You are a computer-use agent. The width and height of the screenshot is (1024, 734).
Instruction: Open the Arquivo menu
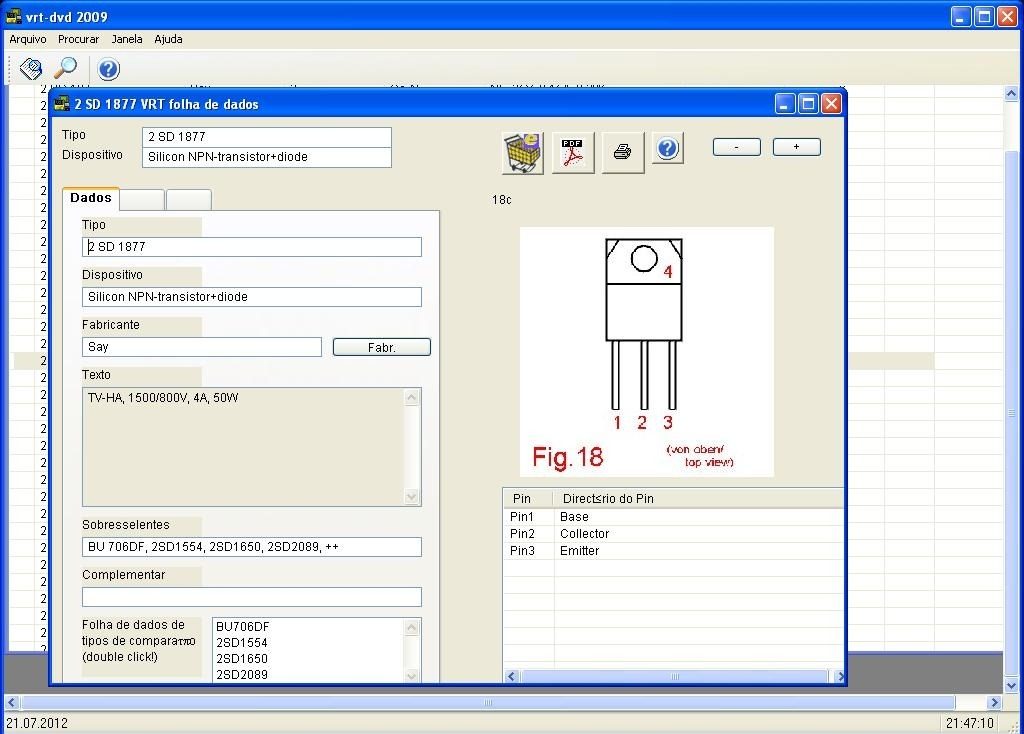coord(27,39)
